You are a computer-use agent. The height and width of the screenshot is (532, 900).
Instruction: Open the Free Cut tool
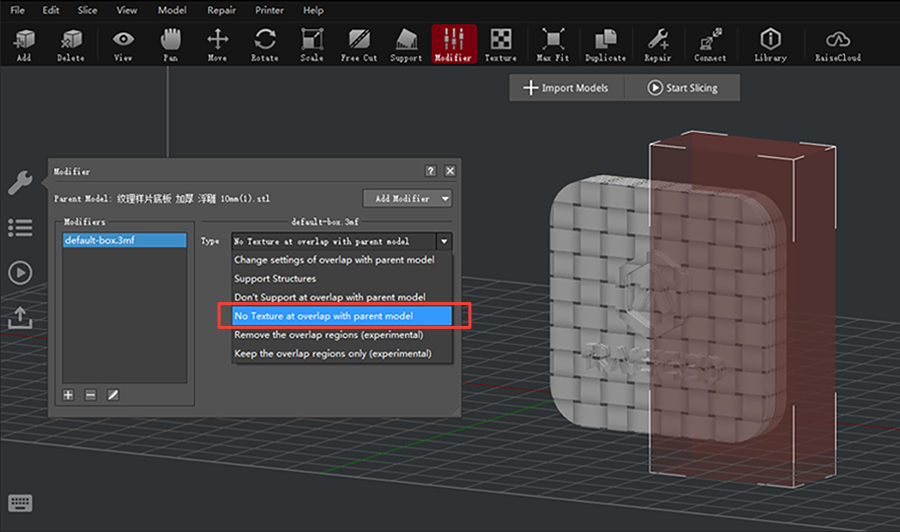coord(359,44)
